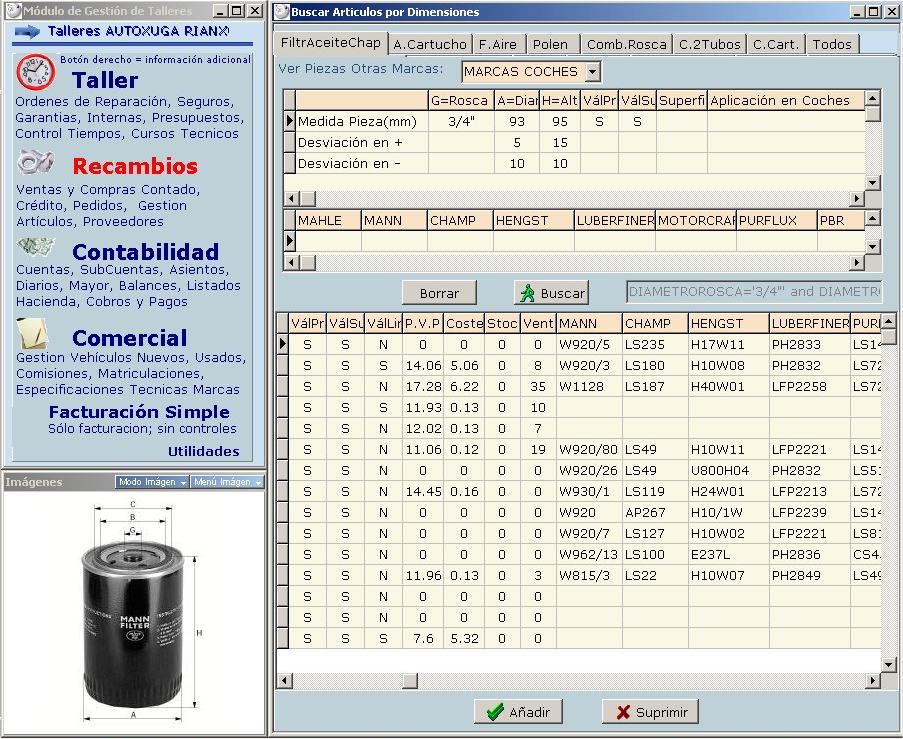Click the P.V.P column header

coord(423,324)
